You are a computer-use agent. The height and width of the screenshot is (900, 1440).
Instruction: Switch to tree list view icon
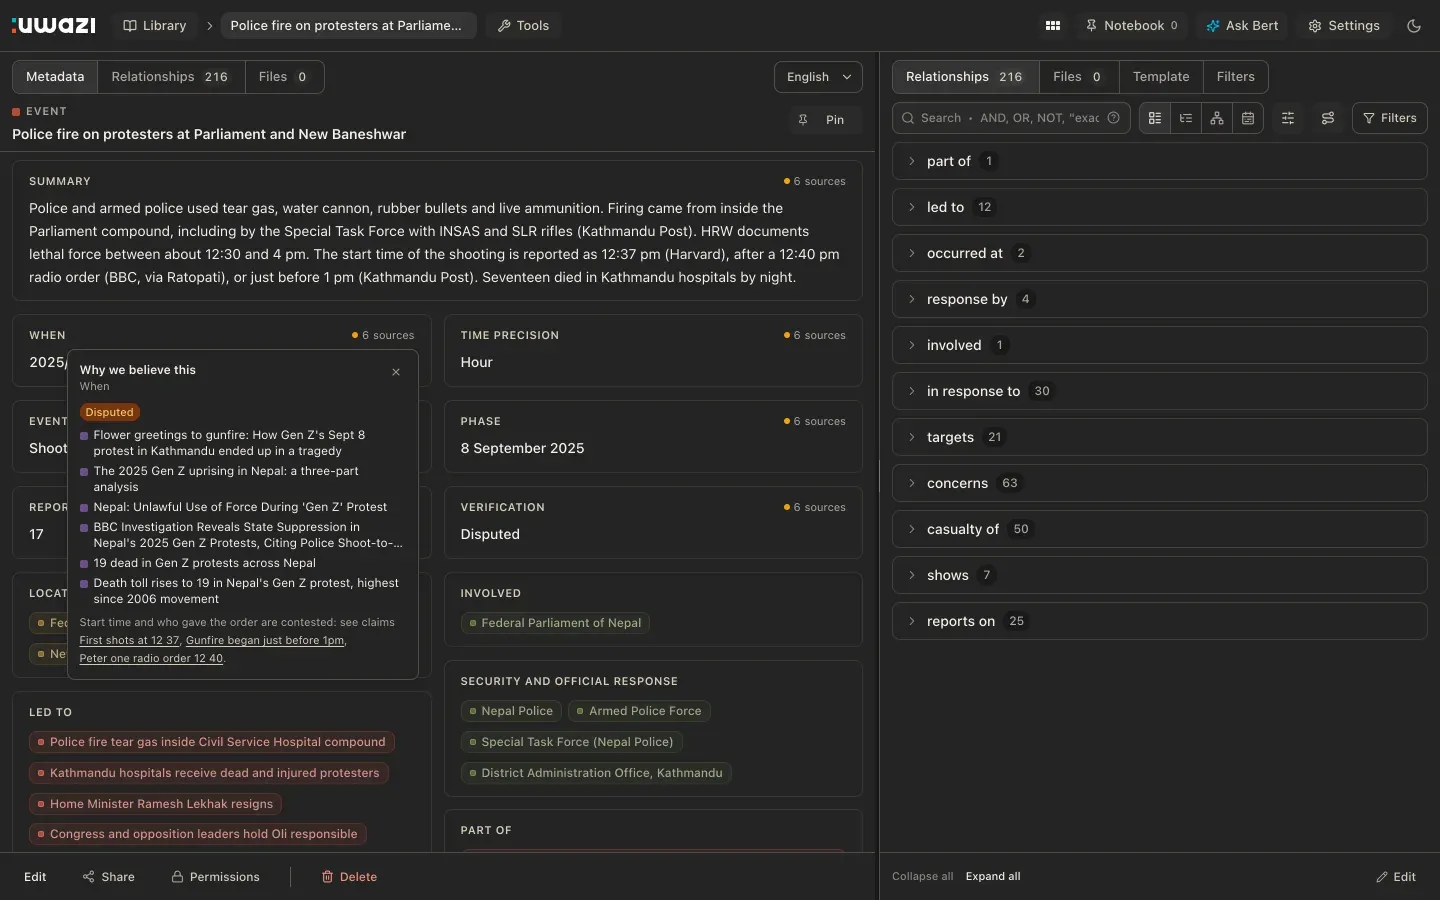pos(1186,118)
